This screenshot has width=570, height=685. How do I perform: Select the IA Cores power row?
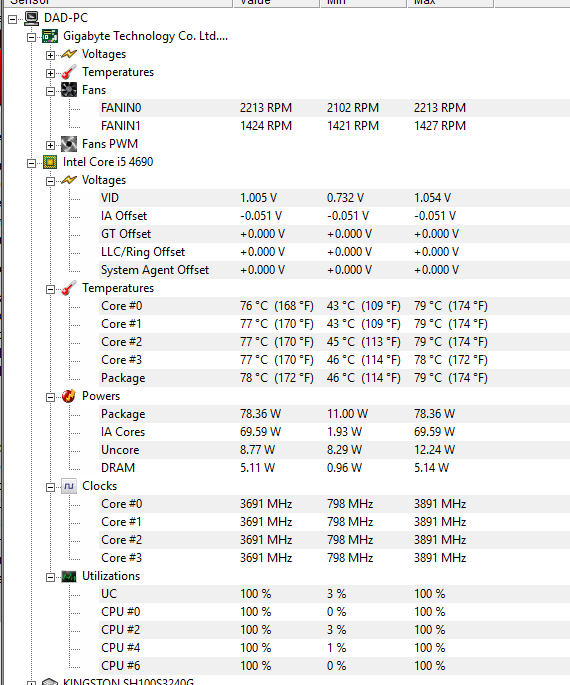pyautogui.click(x=334, y=432)
